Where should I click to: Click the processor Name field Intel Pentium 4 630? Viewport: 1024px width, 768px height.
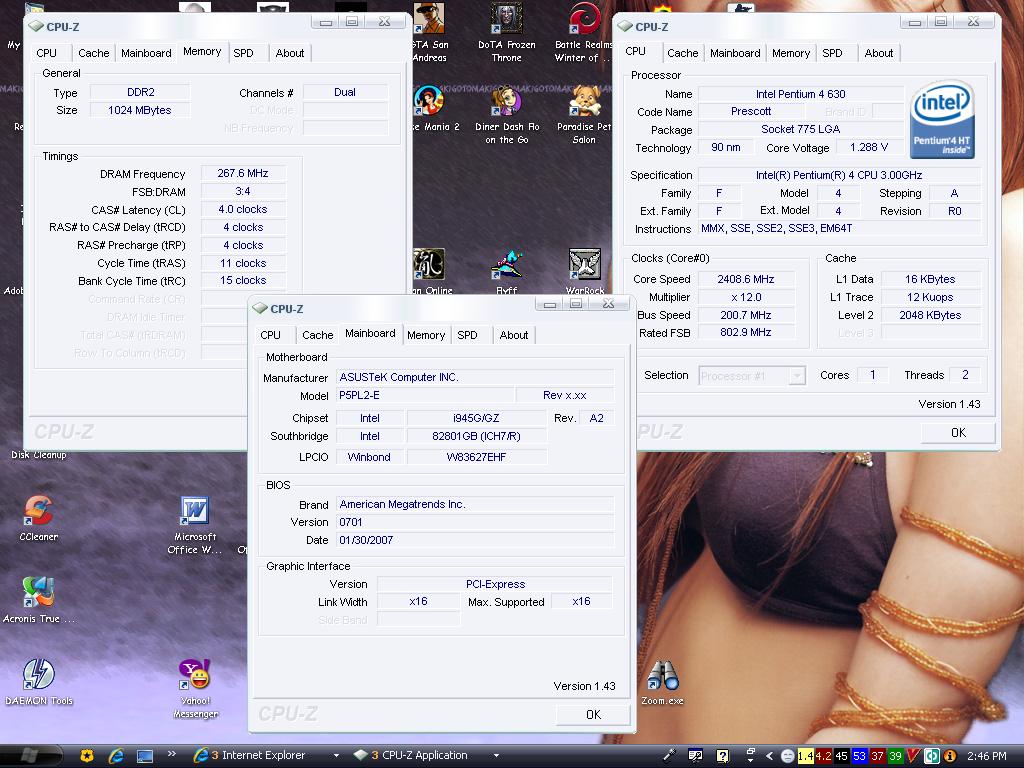801,94
